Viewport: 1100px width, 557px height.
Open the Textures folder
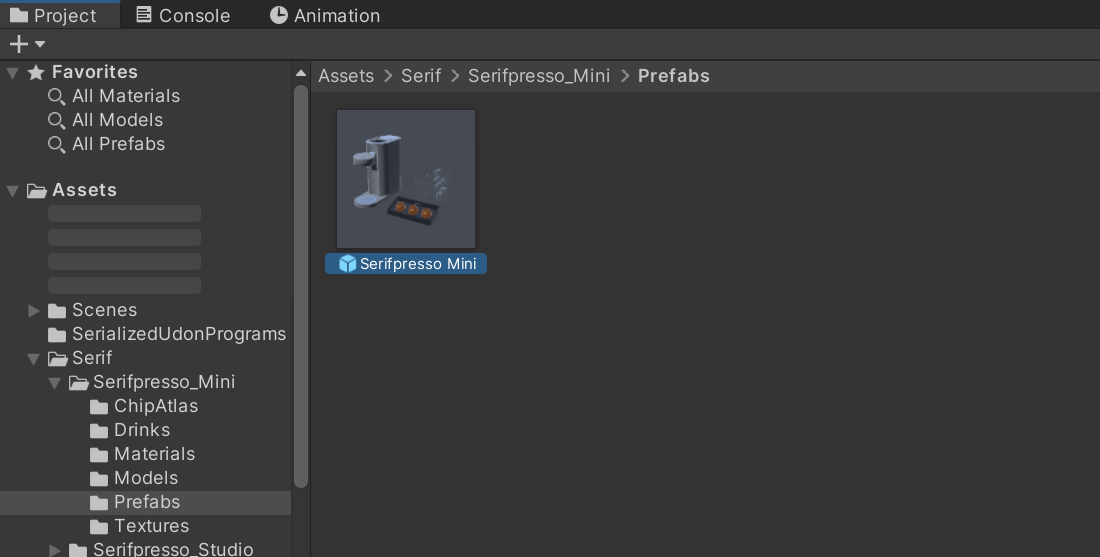point(152,525)
